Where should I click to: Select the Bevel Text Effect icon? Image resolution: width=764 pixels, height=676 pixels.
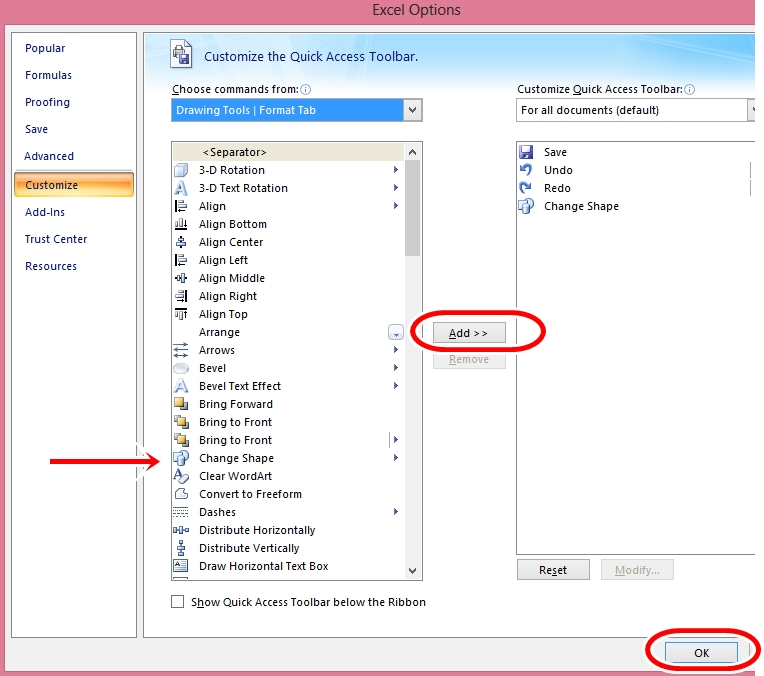pyautogui.click(x=181, y=386)
